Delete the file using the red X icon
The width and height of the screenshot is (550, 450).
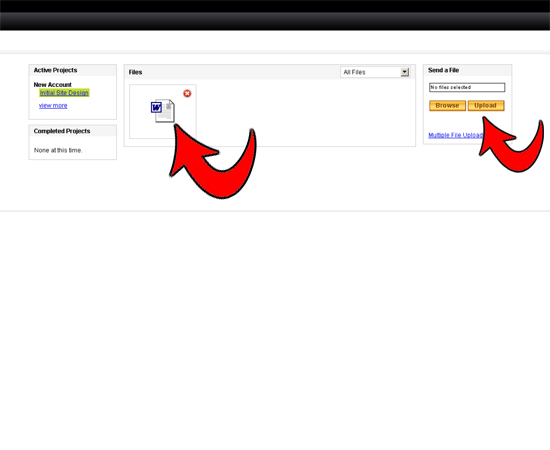click(187, 93)
